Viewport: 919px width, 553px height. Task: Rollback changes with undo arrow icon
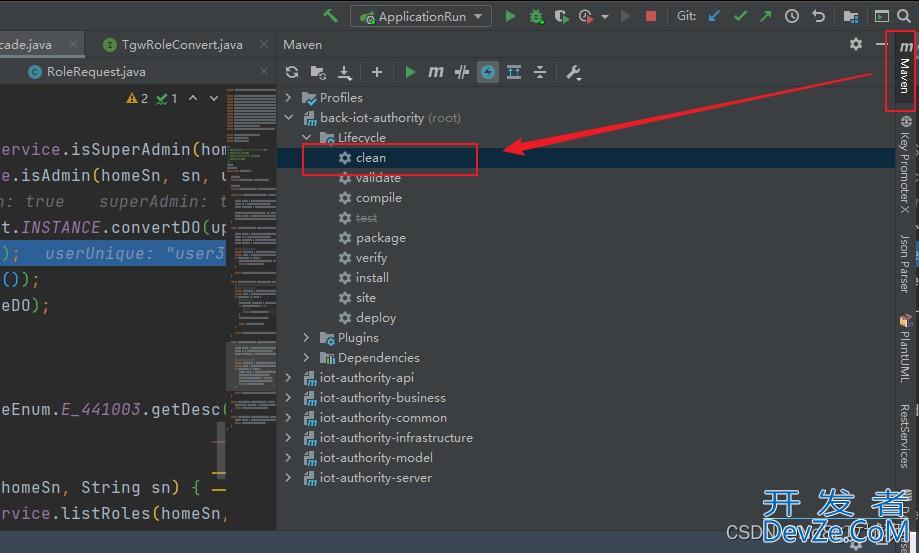point(819,16)
